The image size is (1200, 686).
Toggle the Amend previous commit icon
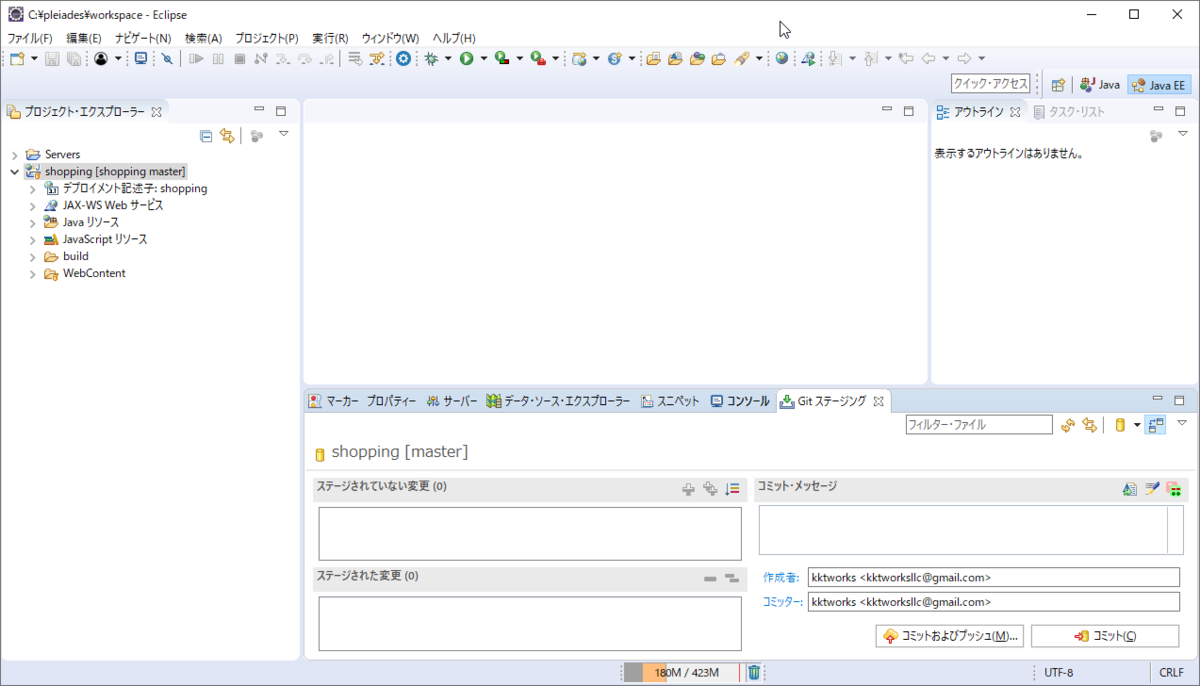[1130, 489]
